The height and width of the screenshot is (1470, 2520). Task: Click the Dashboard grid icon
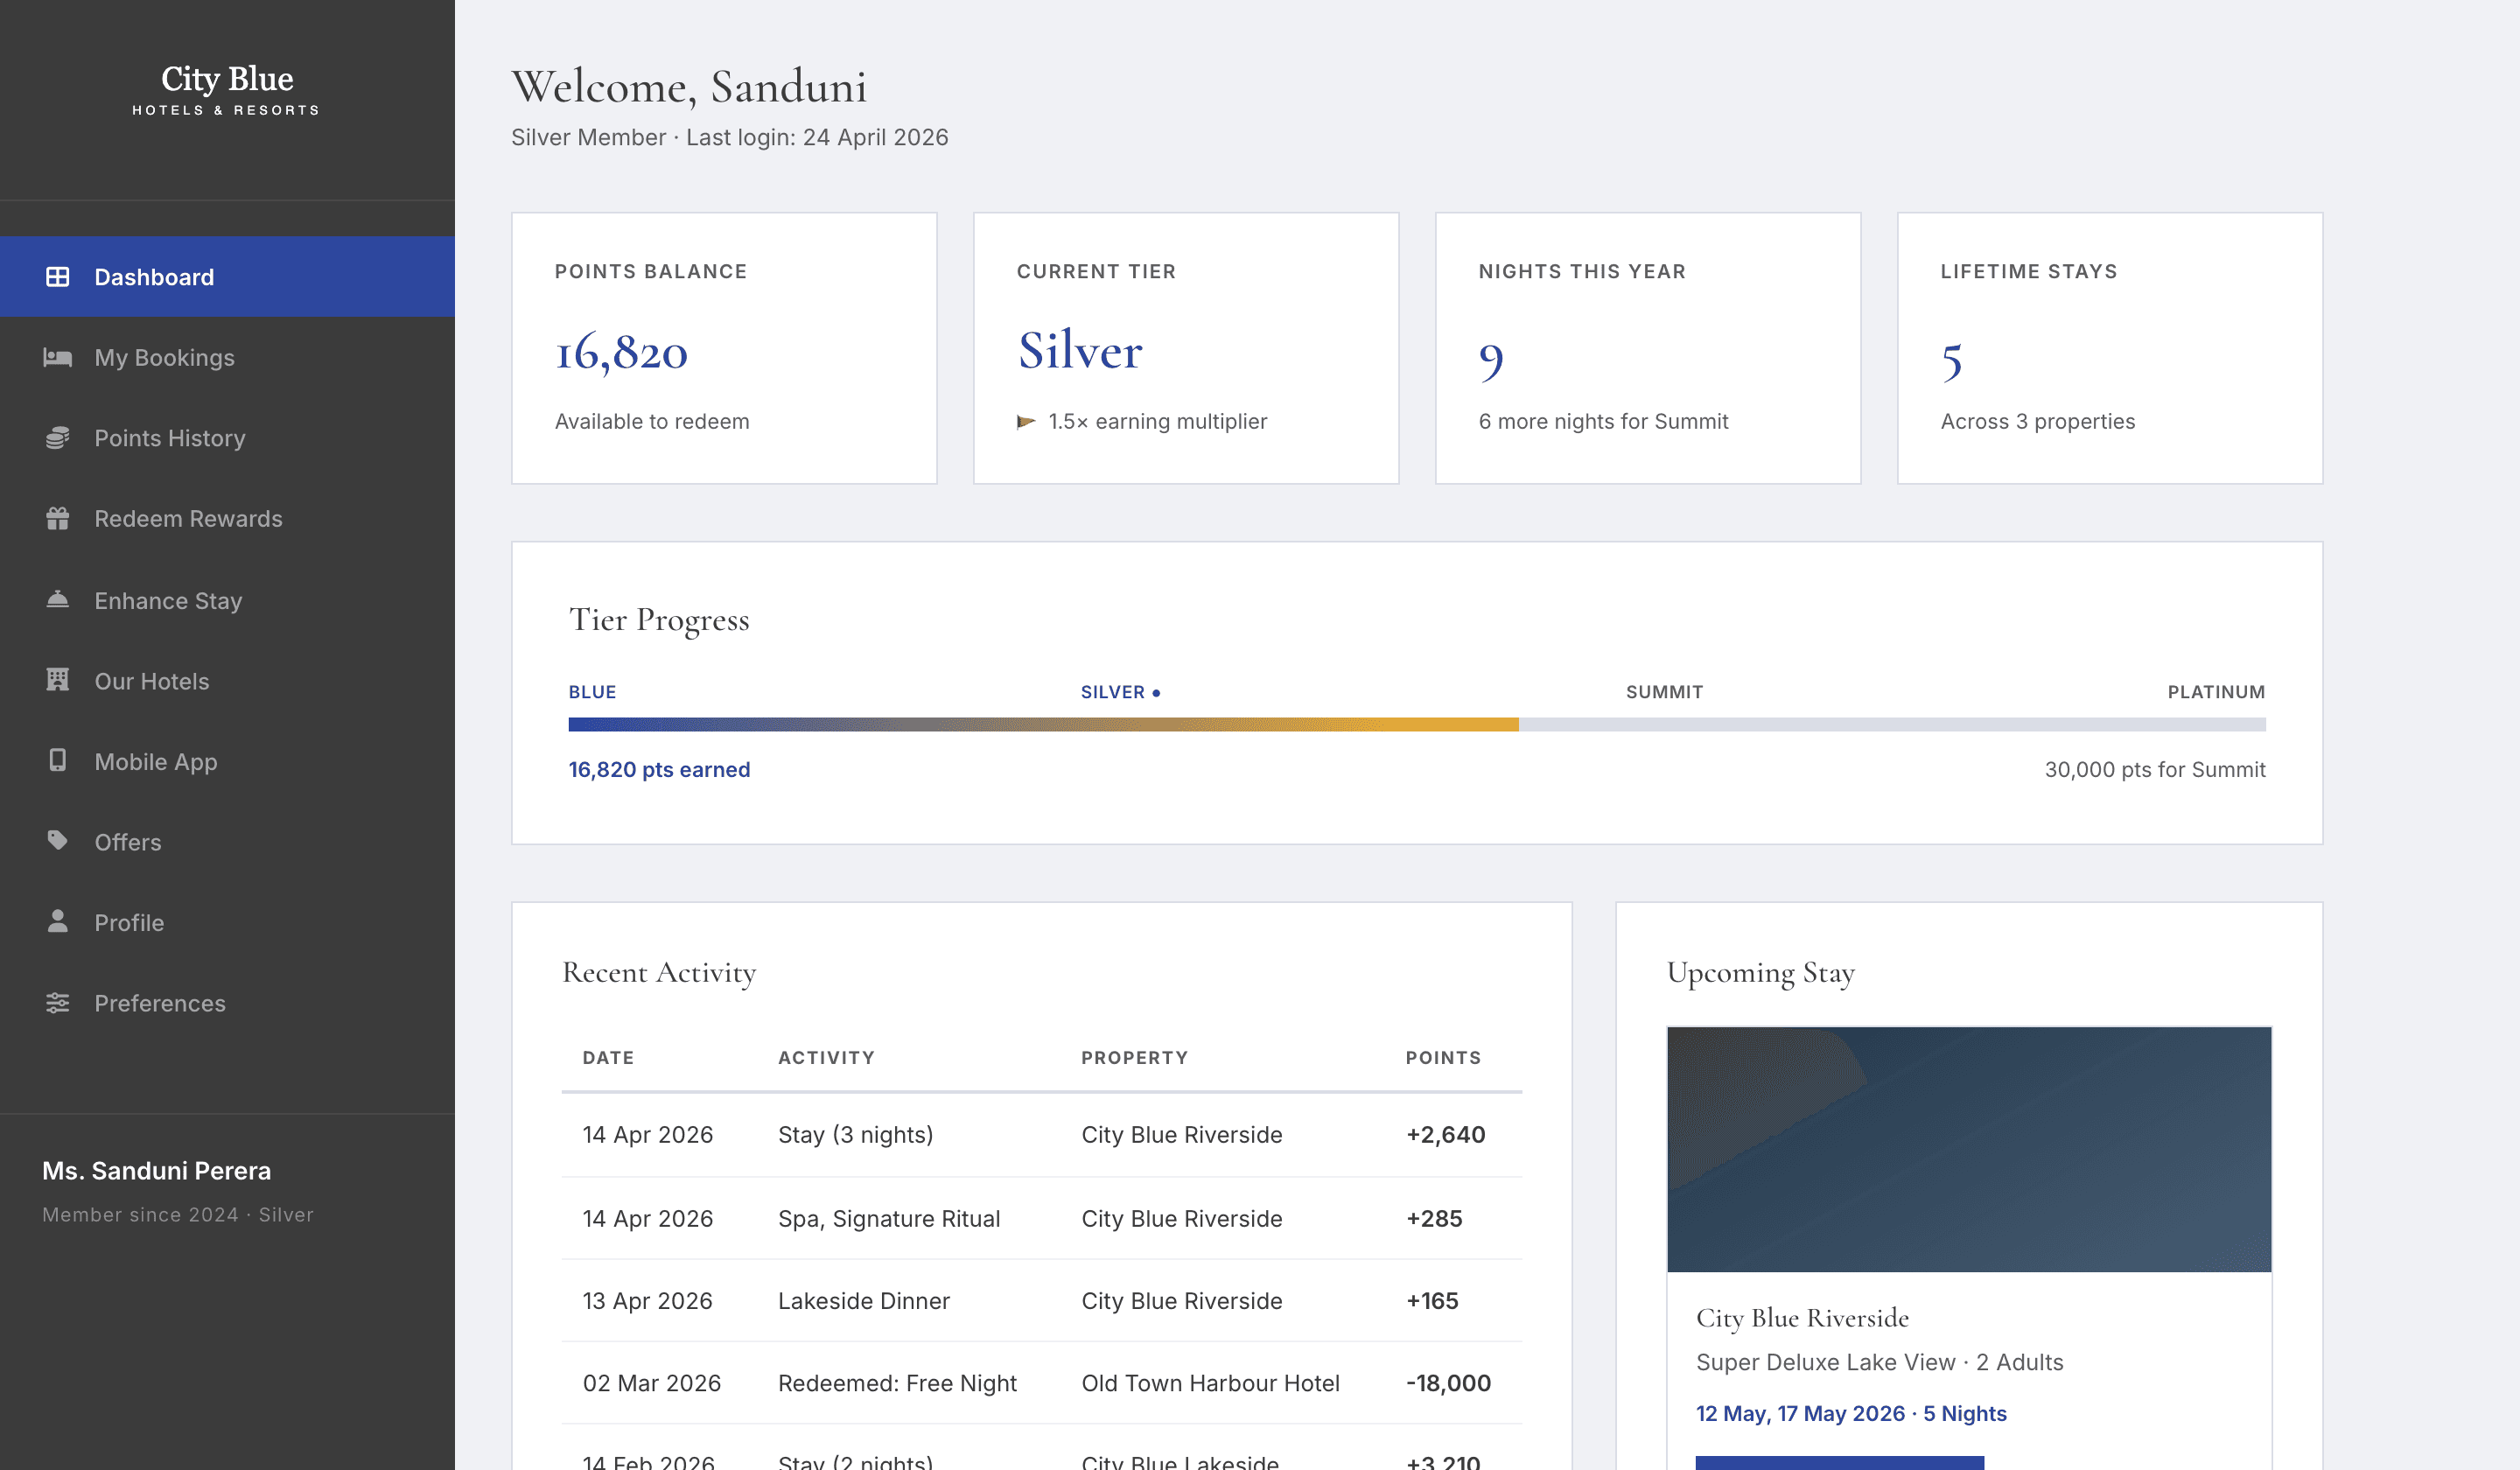coord(58,277)
